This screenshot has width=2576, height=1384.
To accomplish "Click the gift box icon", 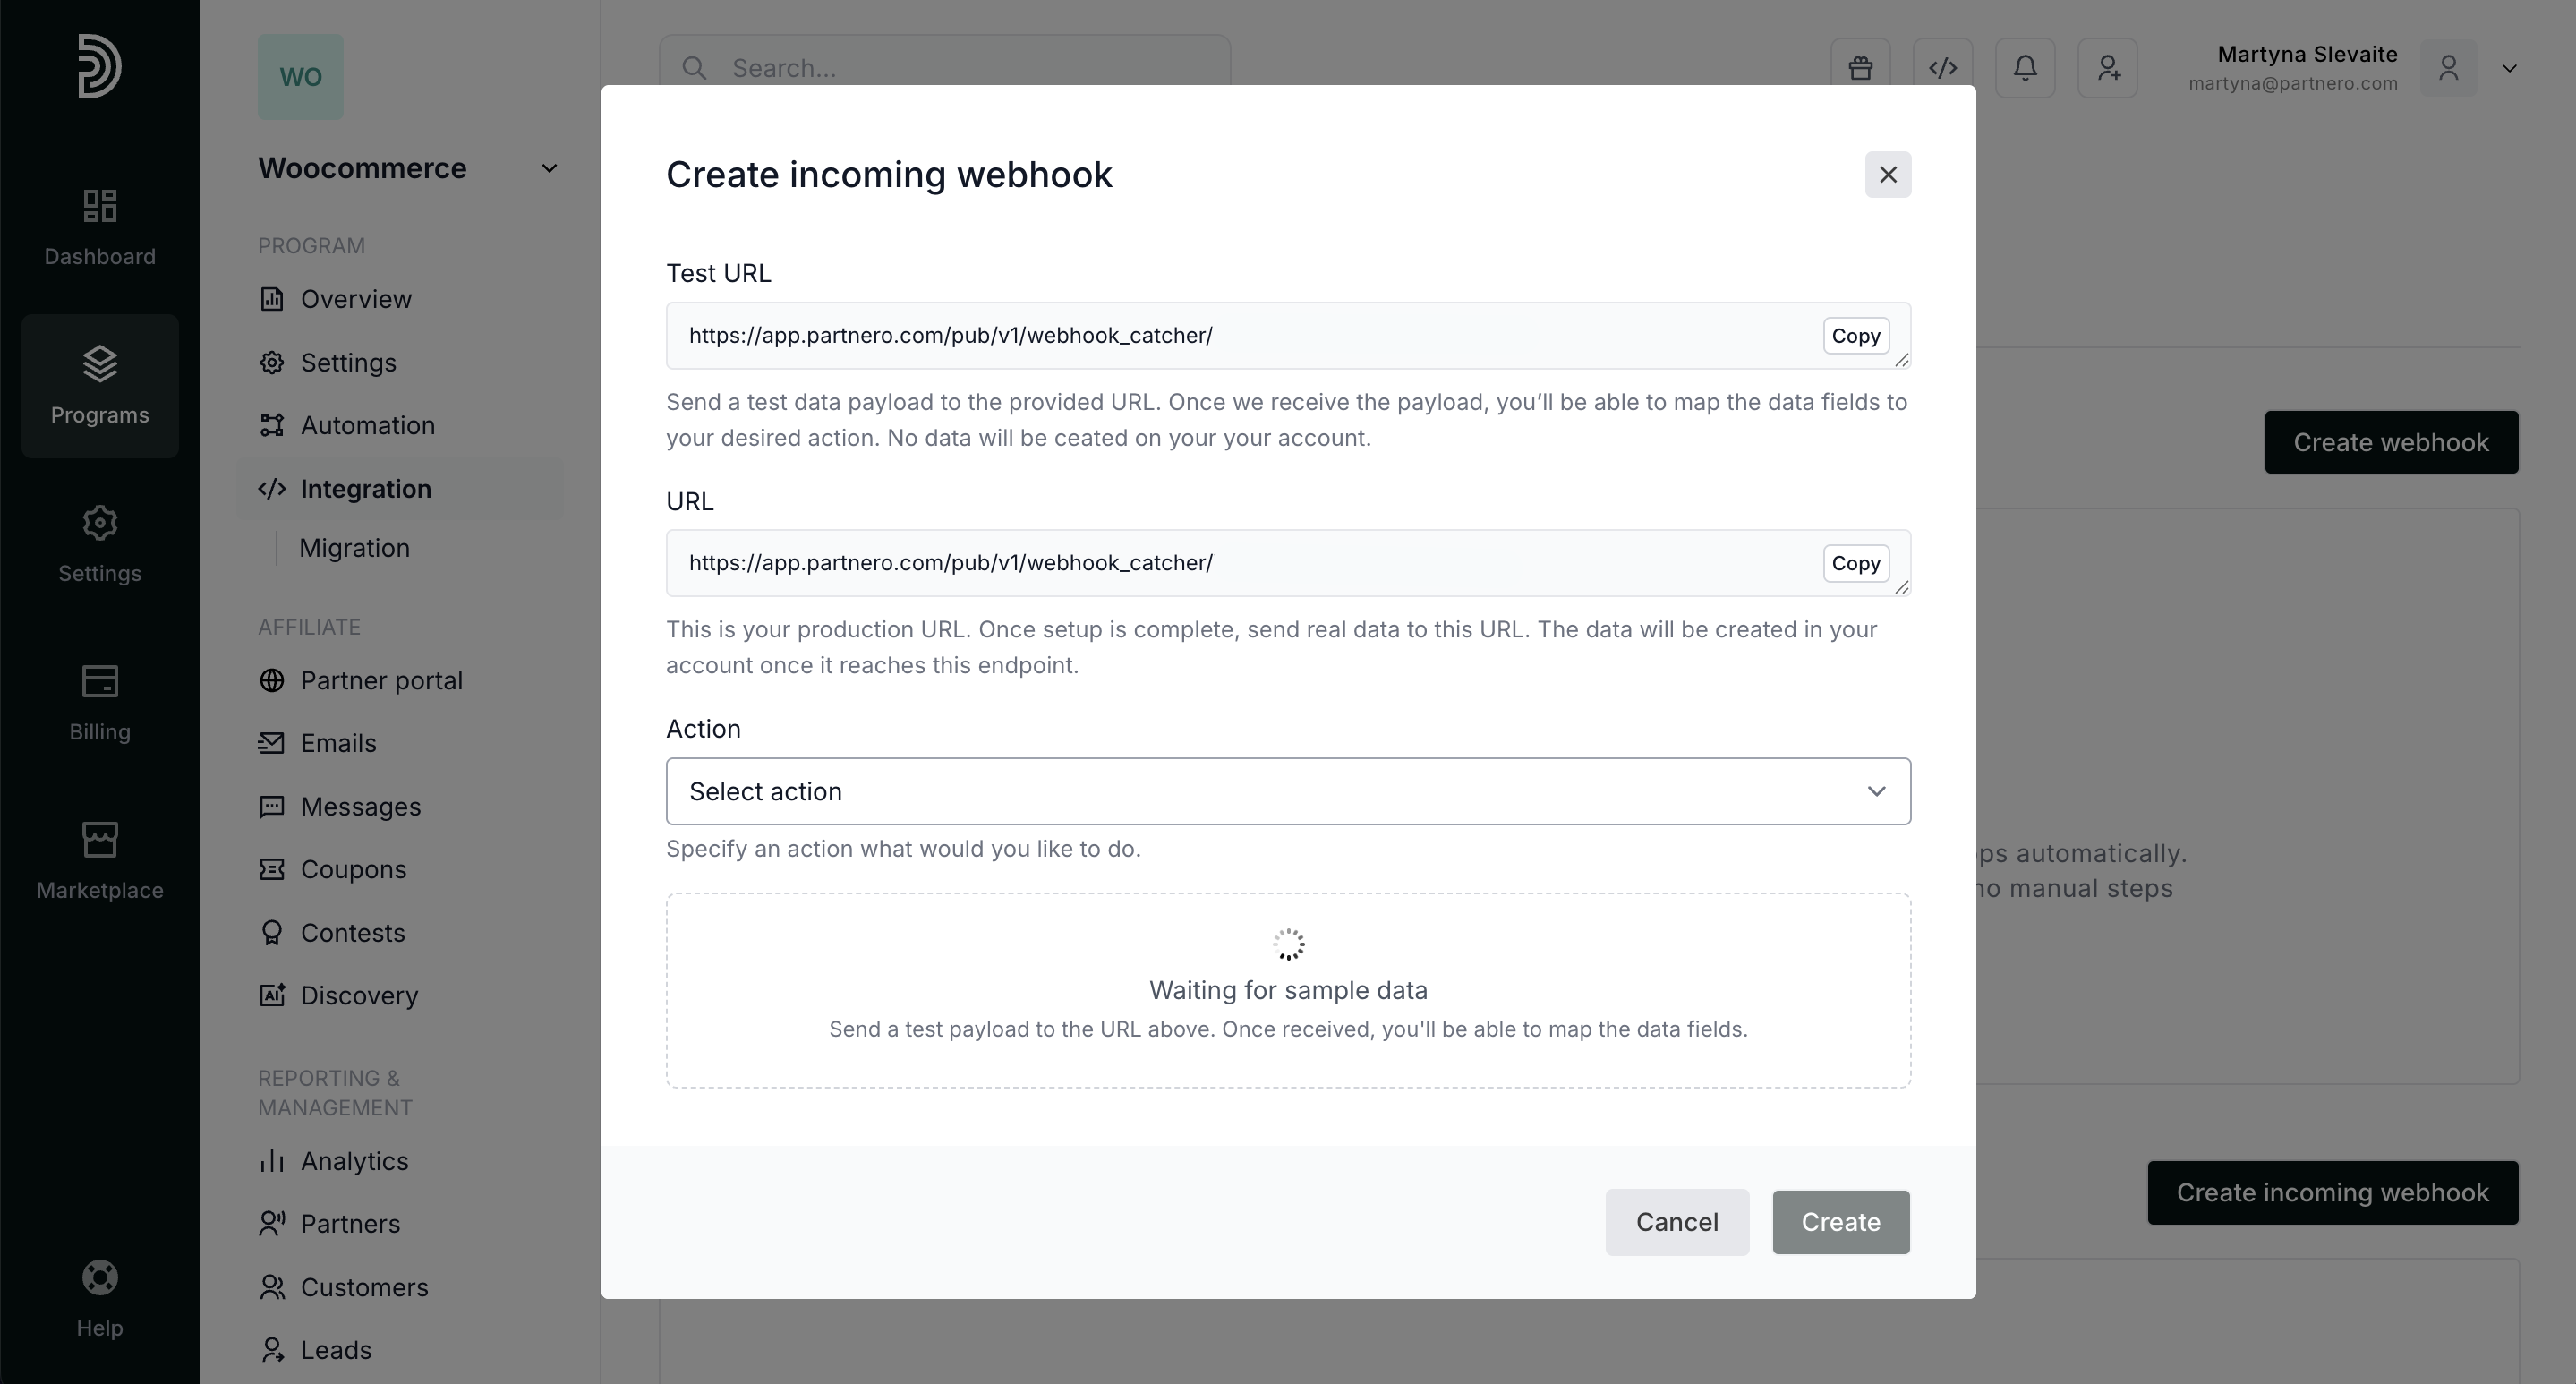I will pyautogui.click(x=1860, y=68).
